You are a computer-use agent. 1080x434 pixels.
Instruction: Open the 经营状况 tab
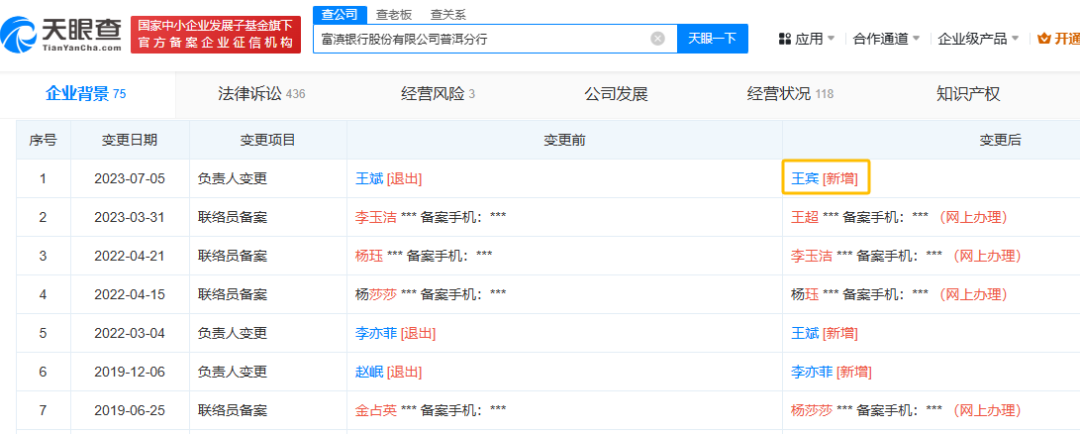coord(790,94)
